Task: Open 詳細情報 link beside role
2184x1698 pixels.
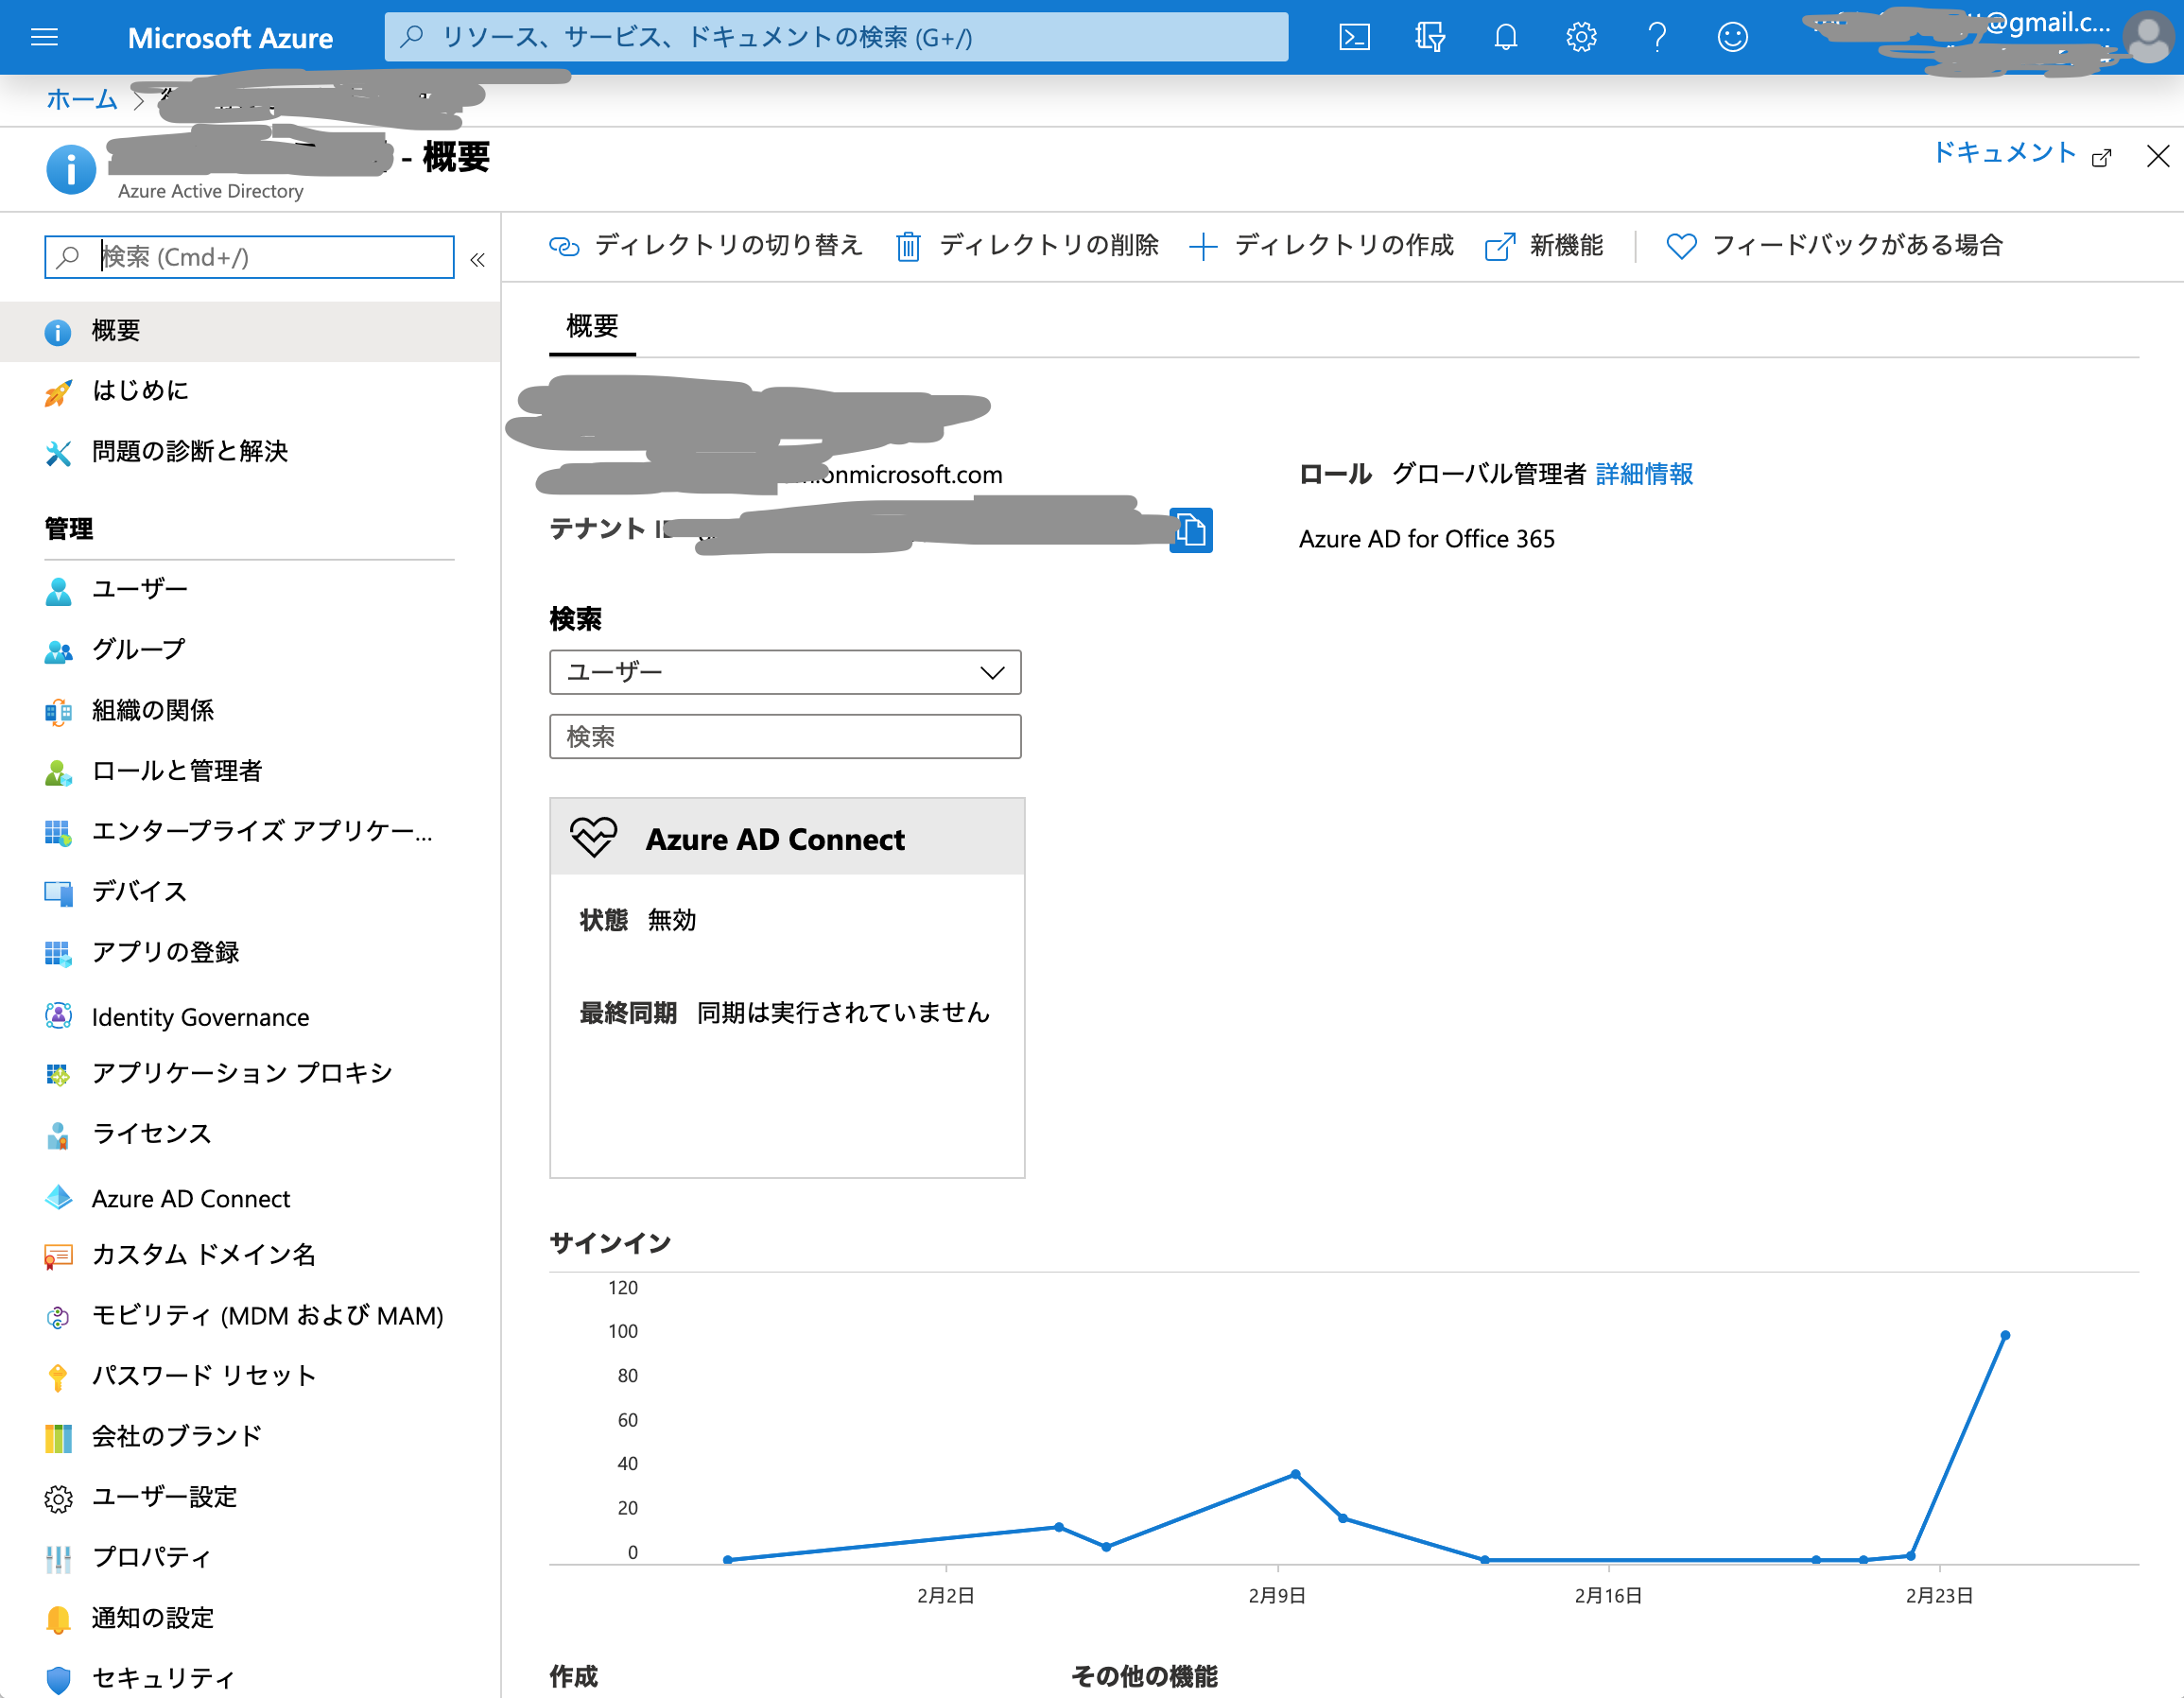Action: click(x=1644, y=474)
